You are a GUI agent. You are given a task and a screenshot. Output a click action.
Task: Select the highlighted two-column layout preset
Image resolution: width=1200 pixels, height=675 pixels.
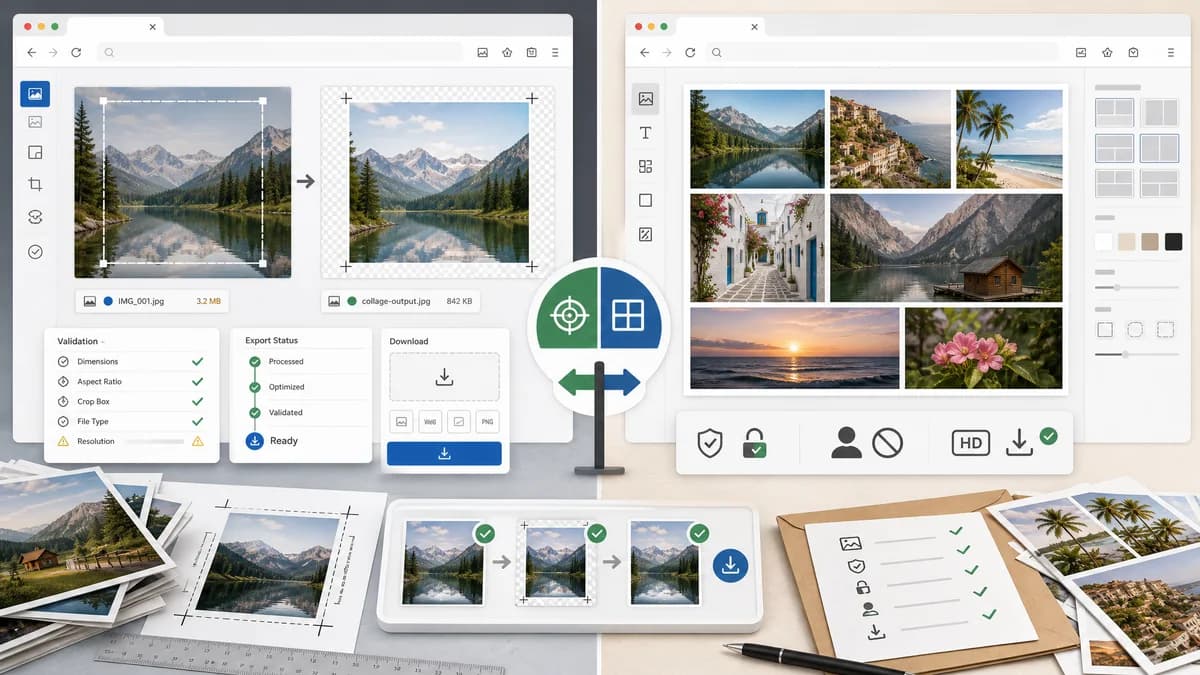1160,148
